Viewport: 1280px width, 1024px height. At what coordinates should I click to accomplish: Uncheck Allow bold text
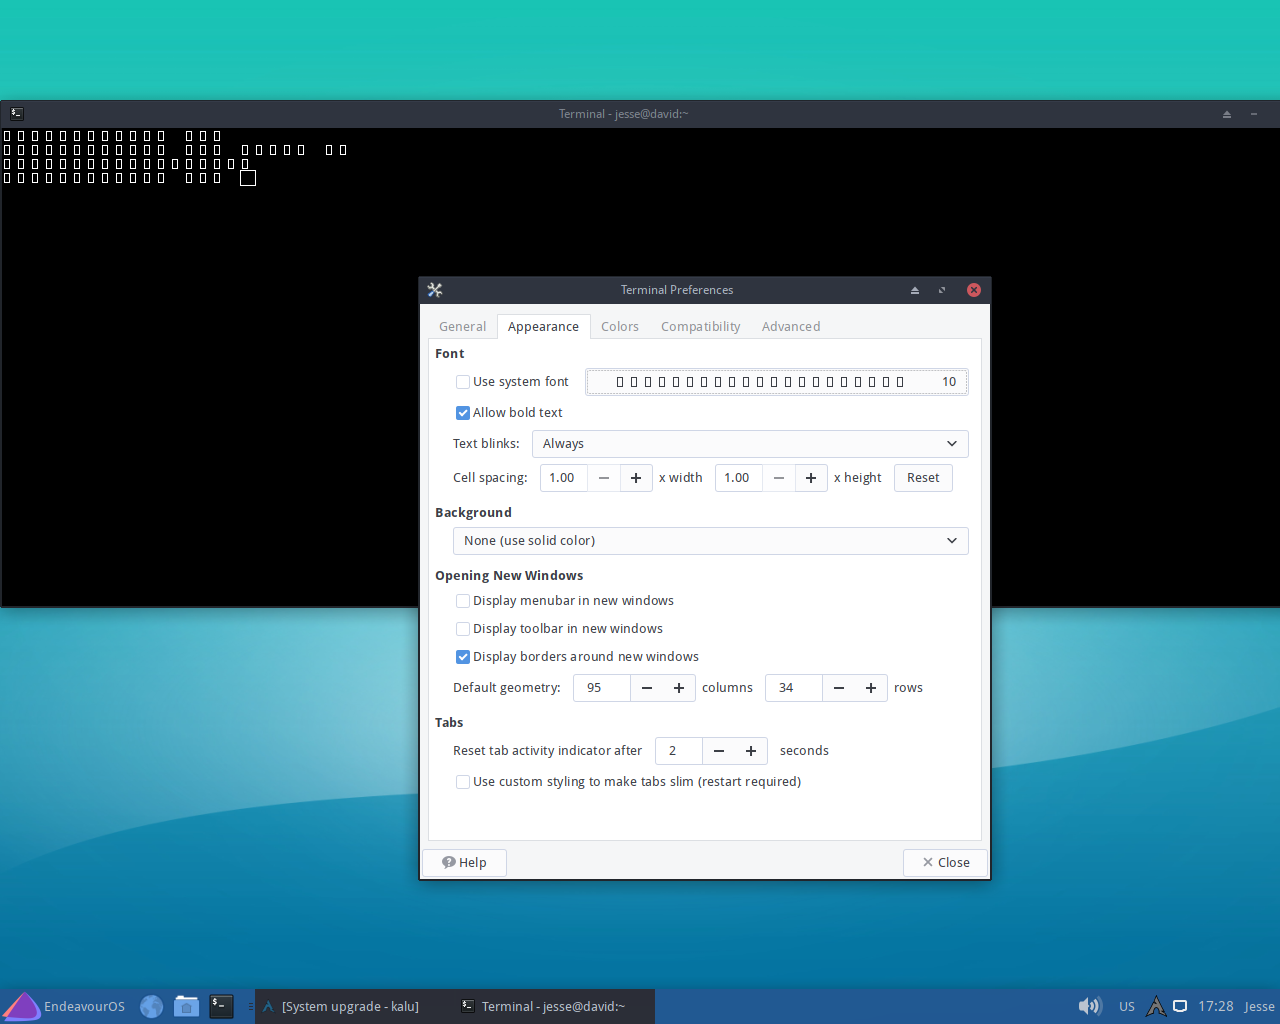(x=463, y=413)
